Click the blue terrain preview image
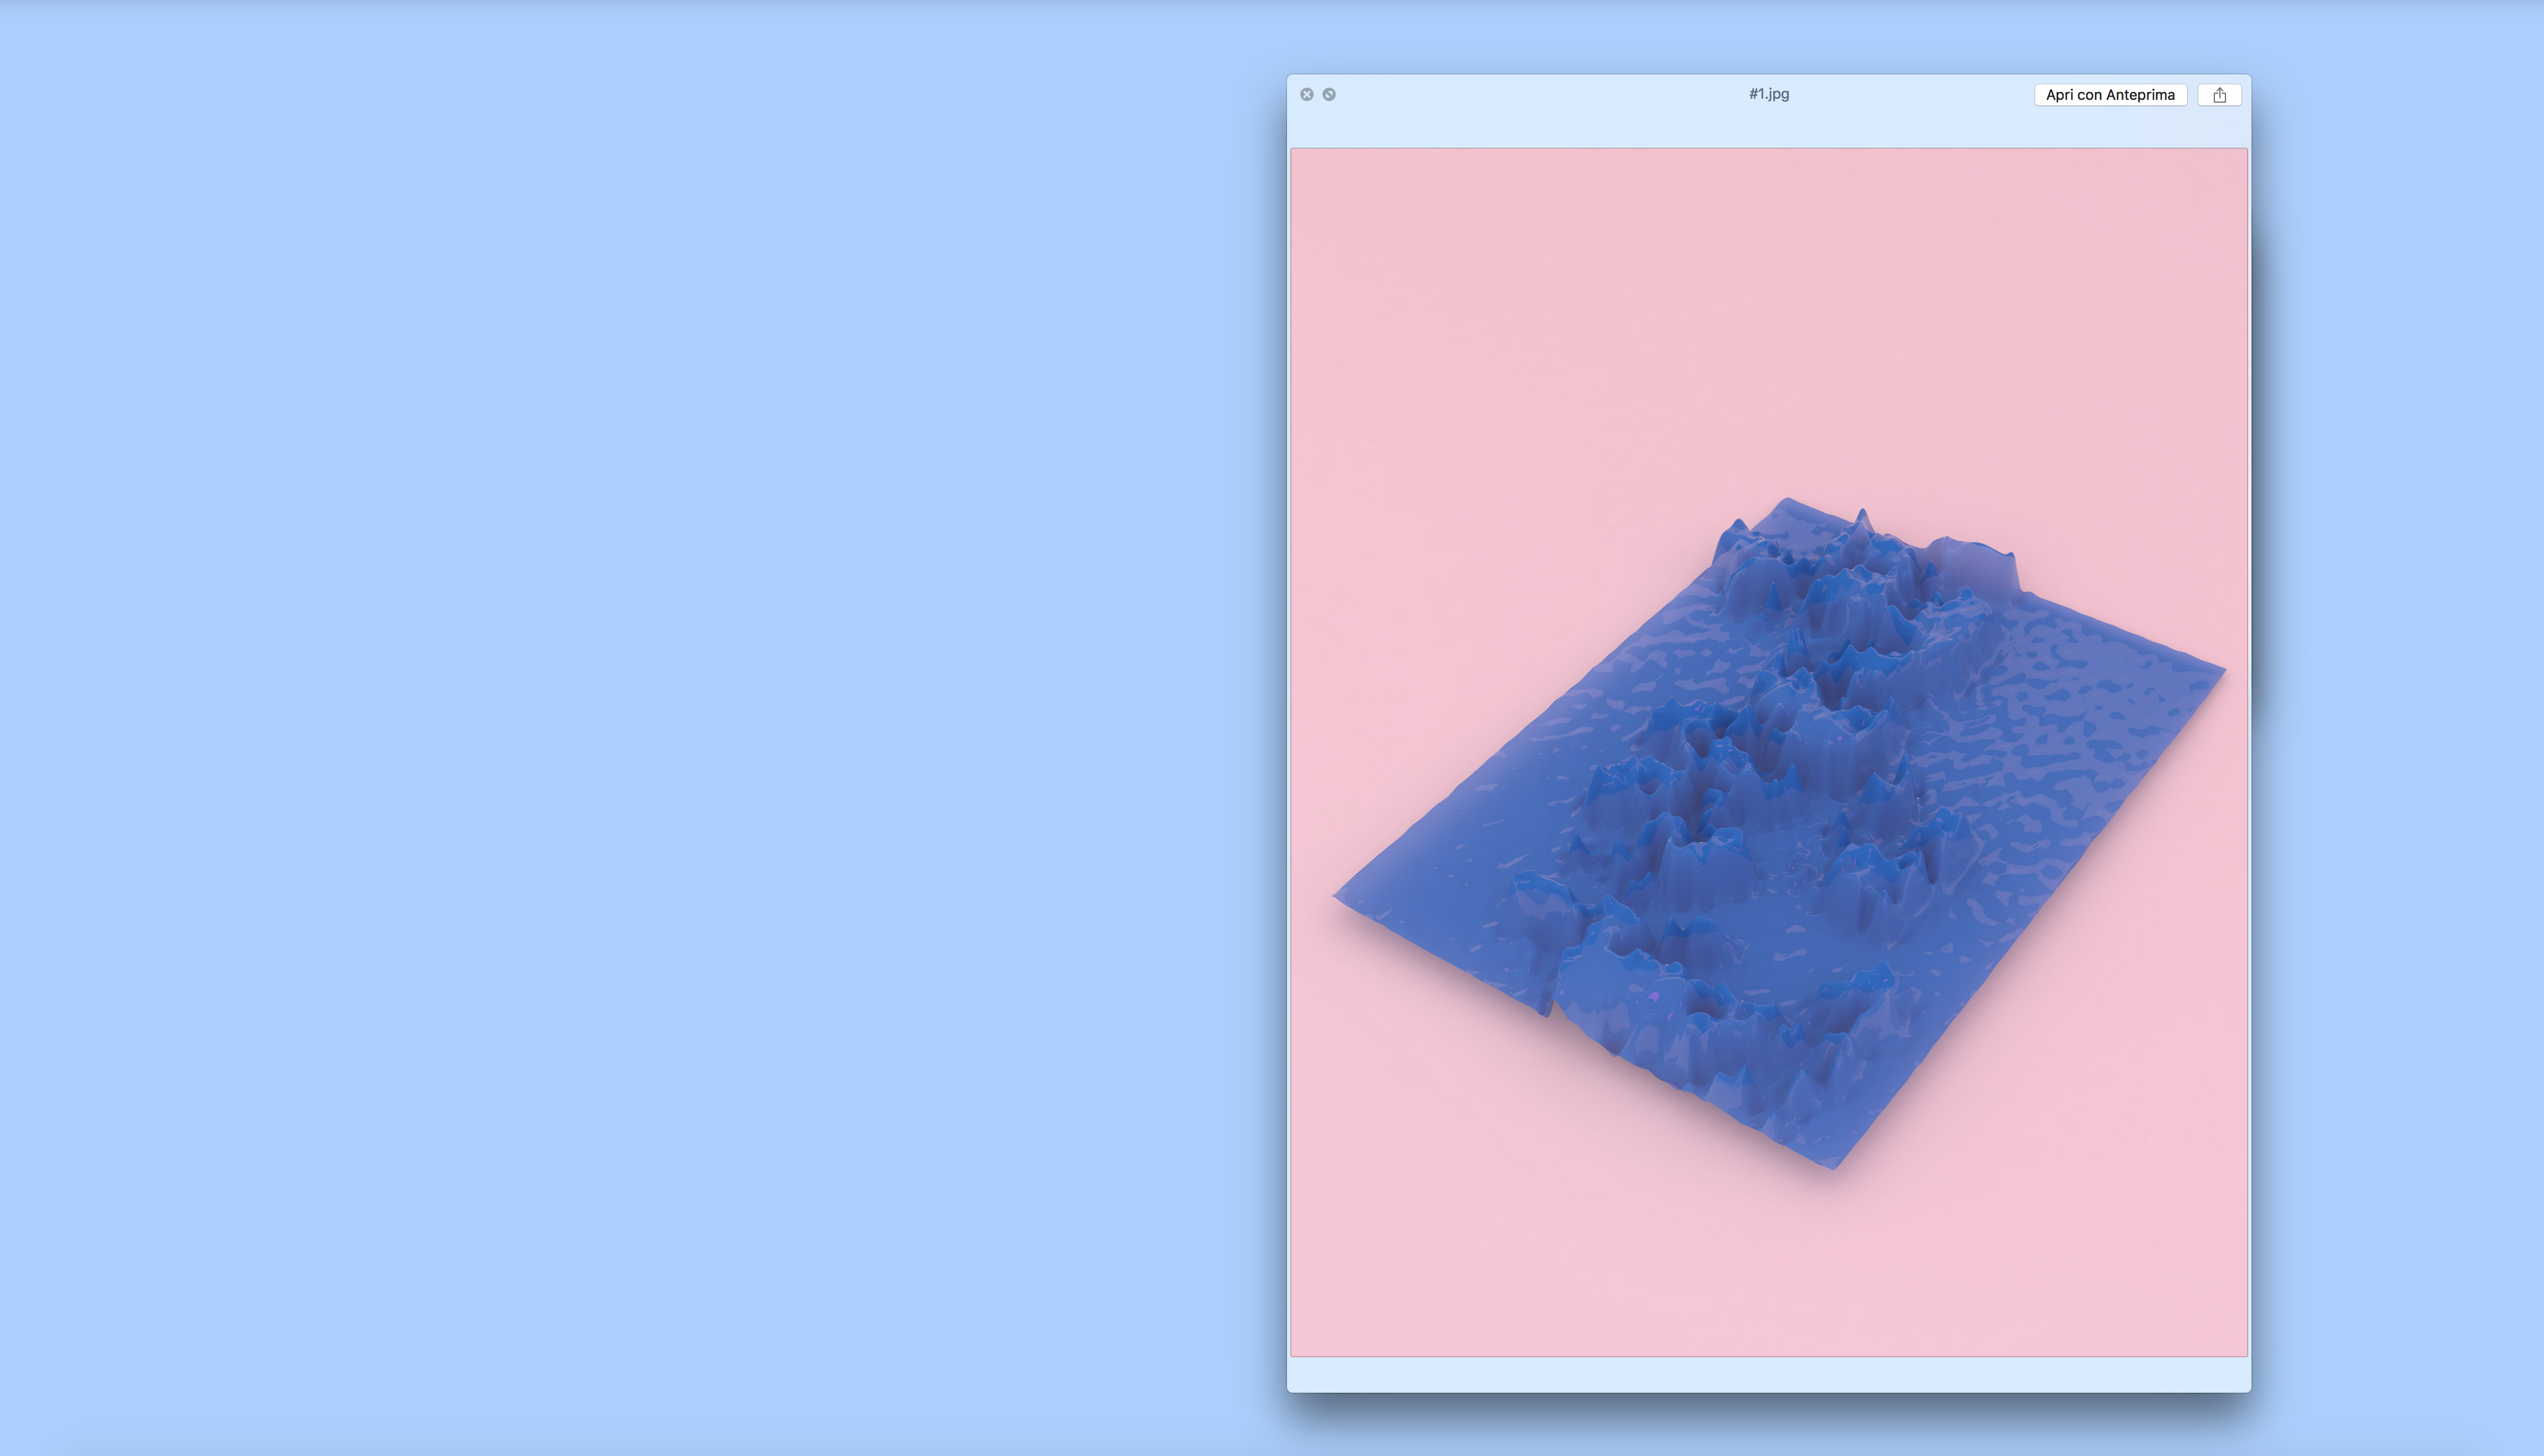The height and width of the screenshot is (1456, 2544). coord(1769,752)
